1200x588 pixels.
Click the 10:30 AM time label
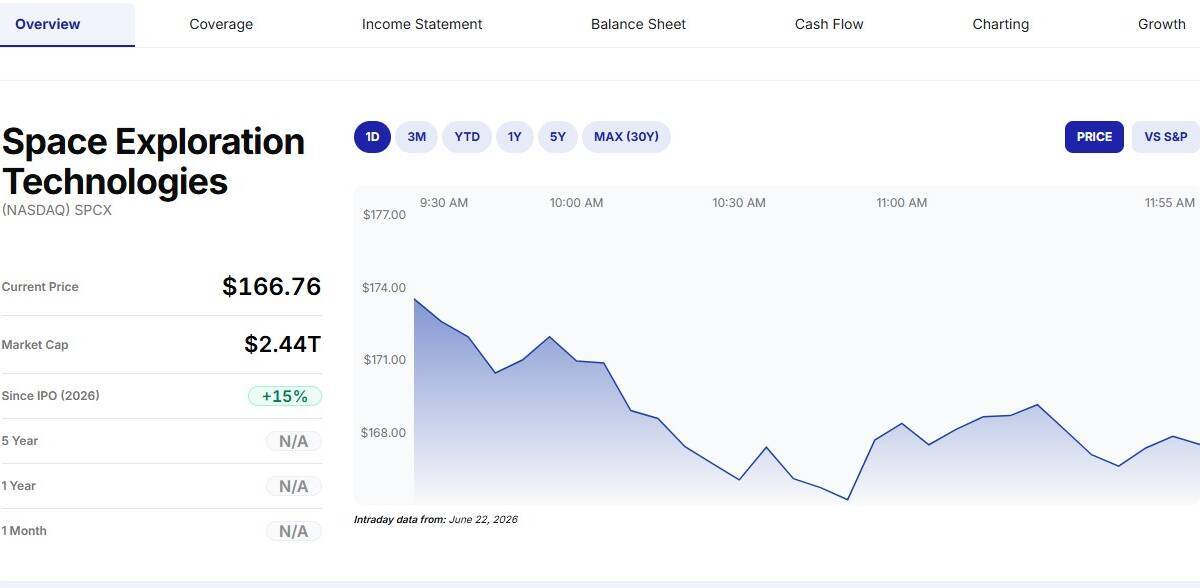739,203
